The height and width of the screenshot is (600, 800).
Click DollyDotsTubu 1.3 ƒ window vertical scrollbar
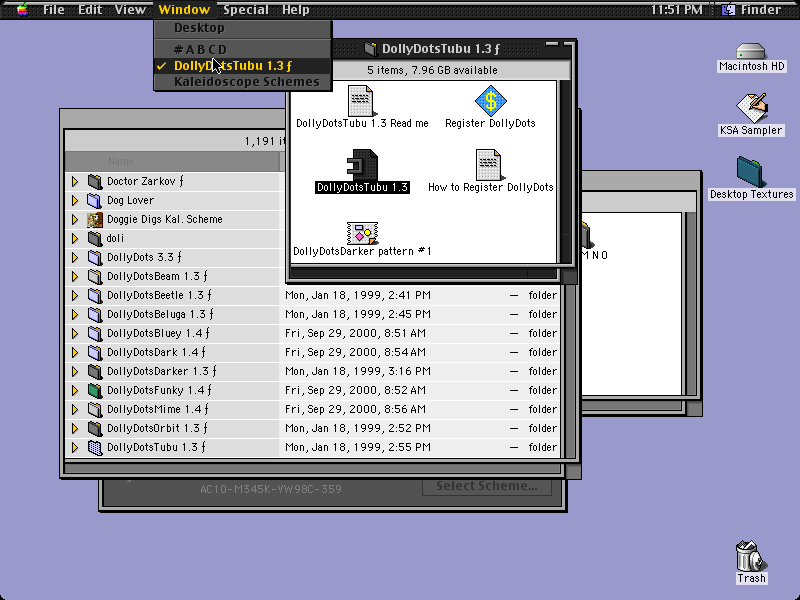point(565,171)
